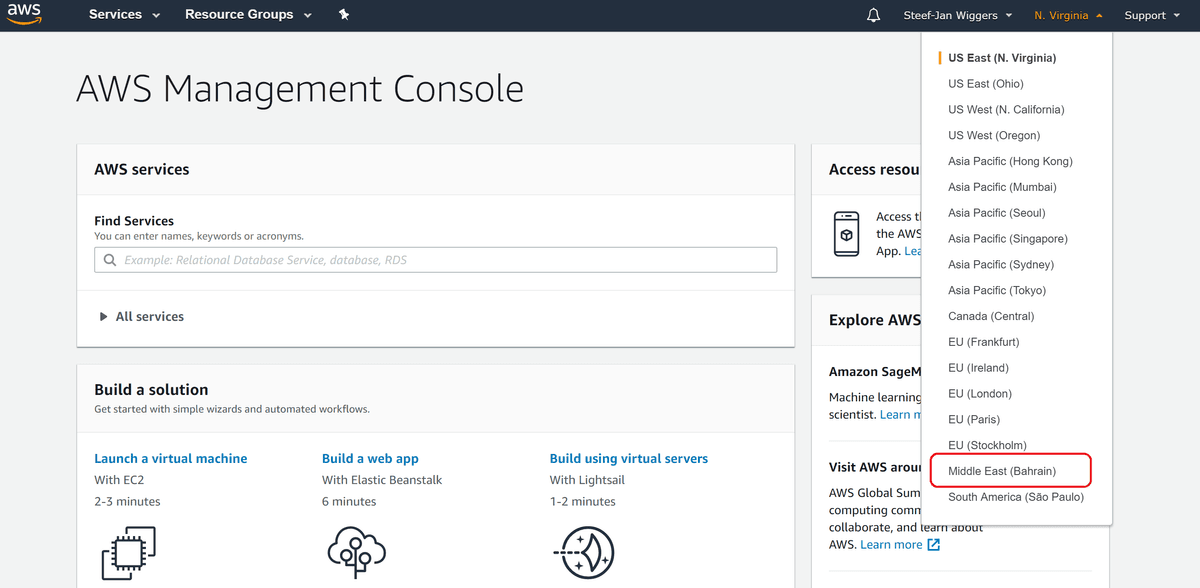Open Build a web app link
Image resolution: width=1200 pixels, height=588 pixels.
click(x=370, y=459)
